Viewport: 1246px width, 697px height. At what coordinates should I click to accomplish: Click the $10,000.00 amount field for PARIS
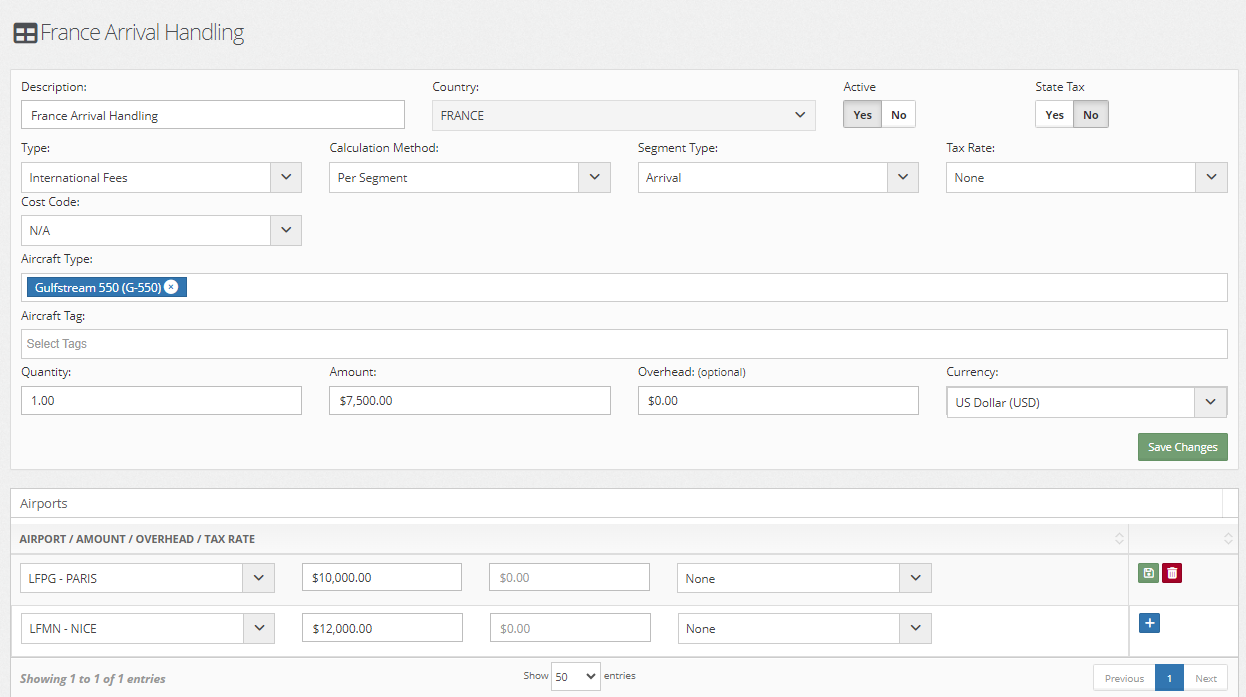point(382,578)
